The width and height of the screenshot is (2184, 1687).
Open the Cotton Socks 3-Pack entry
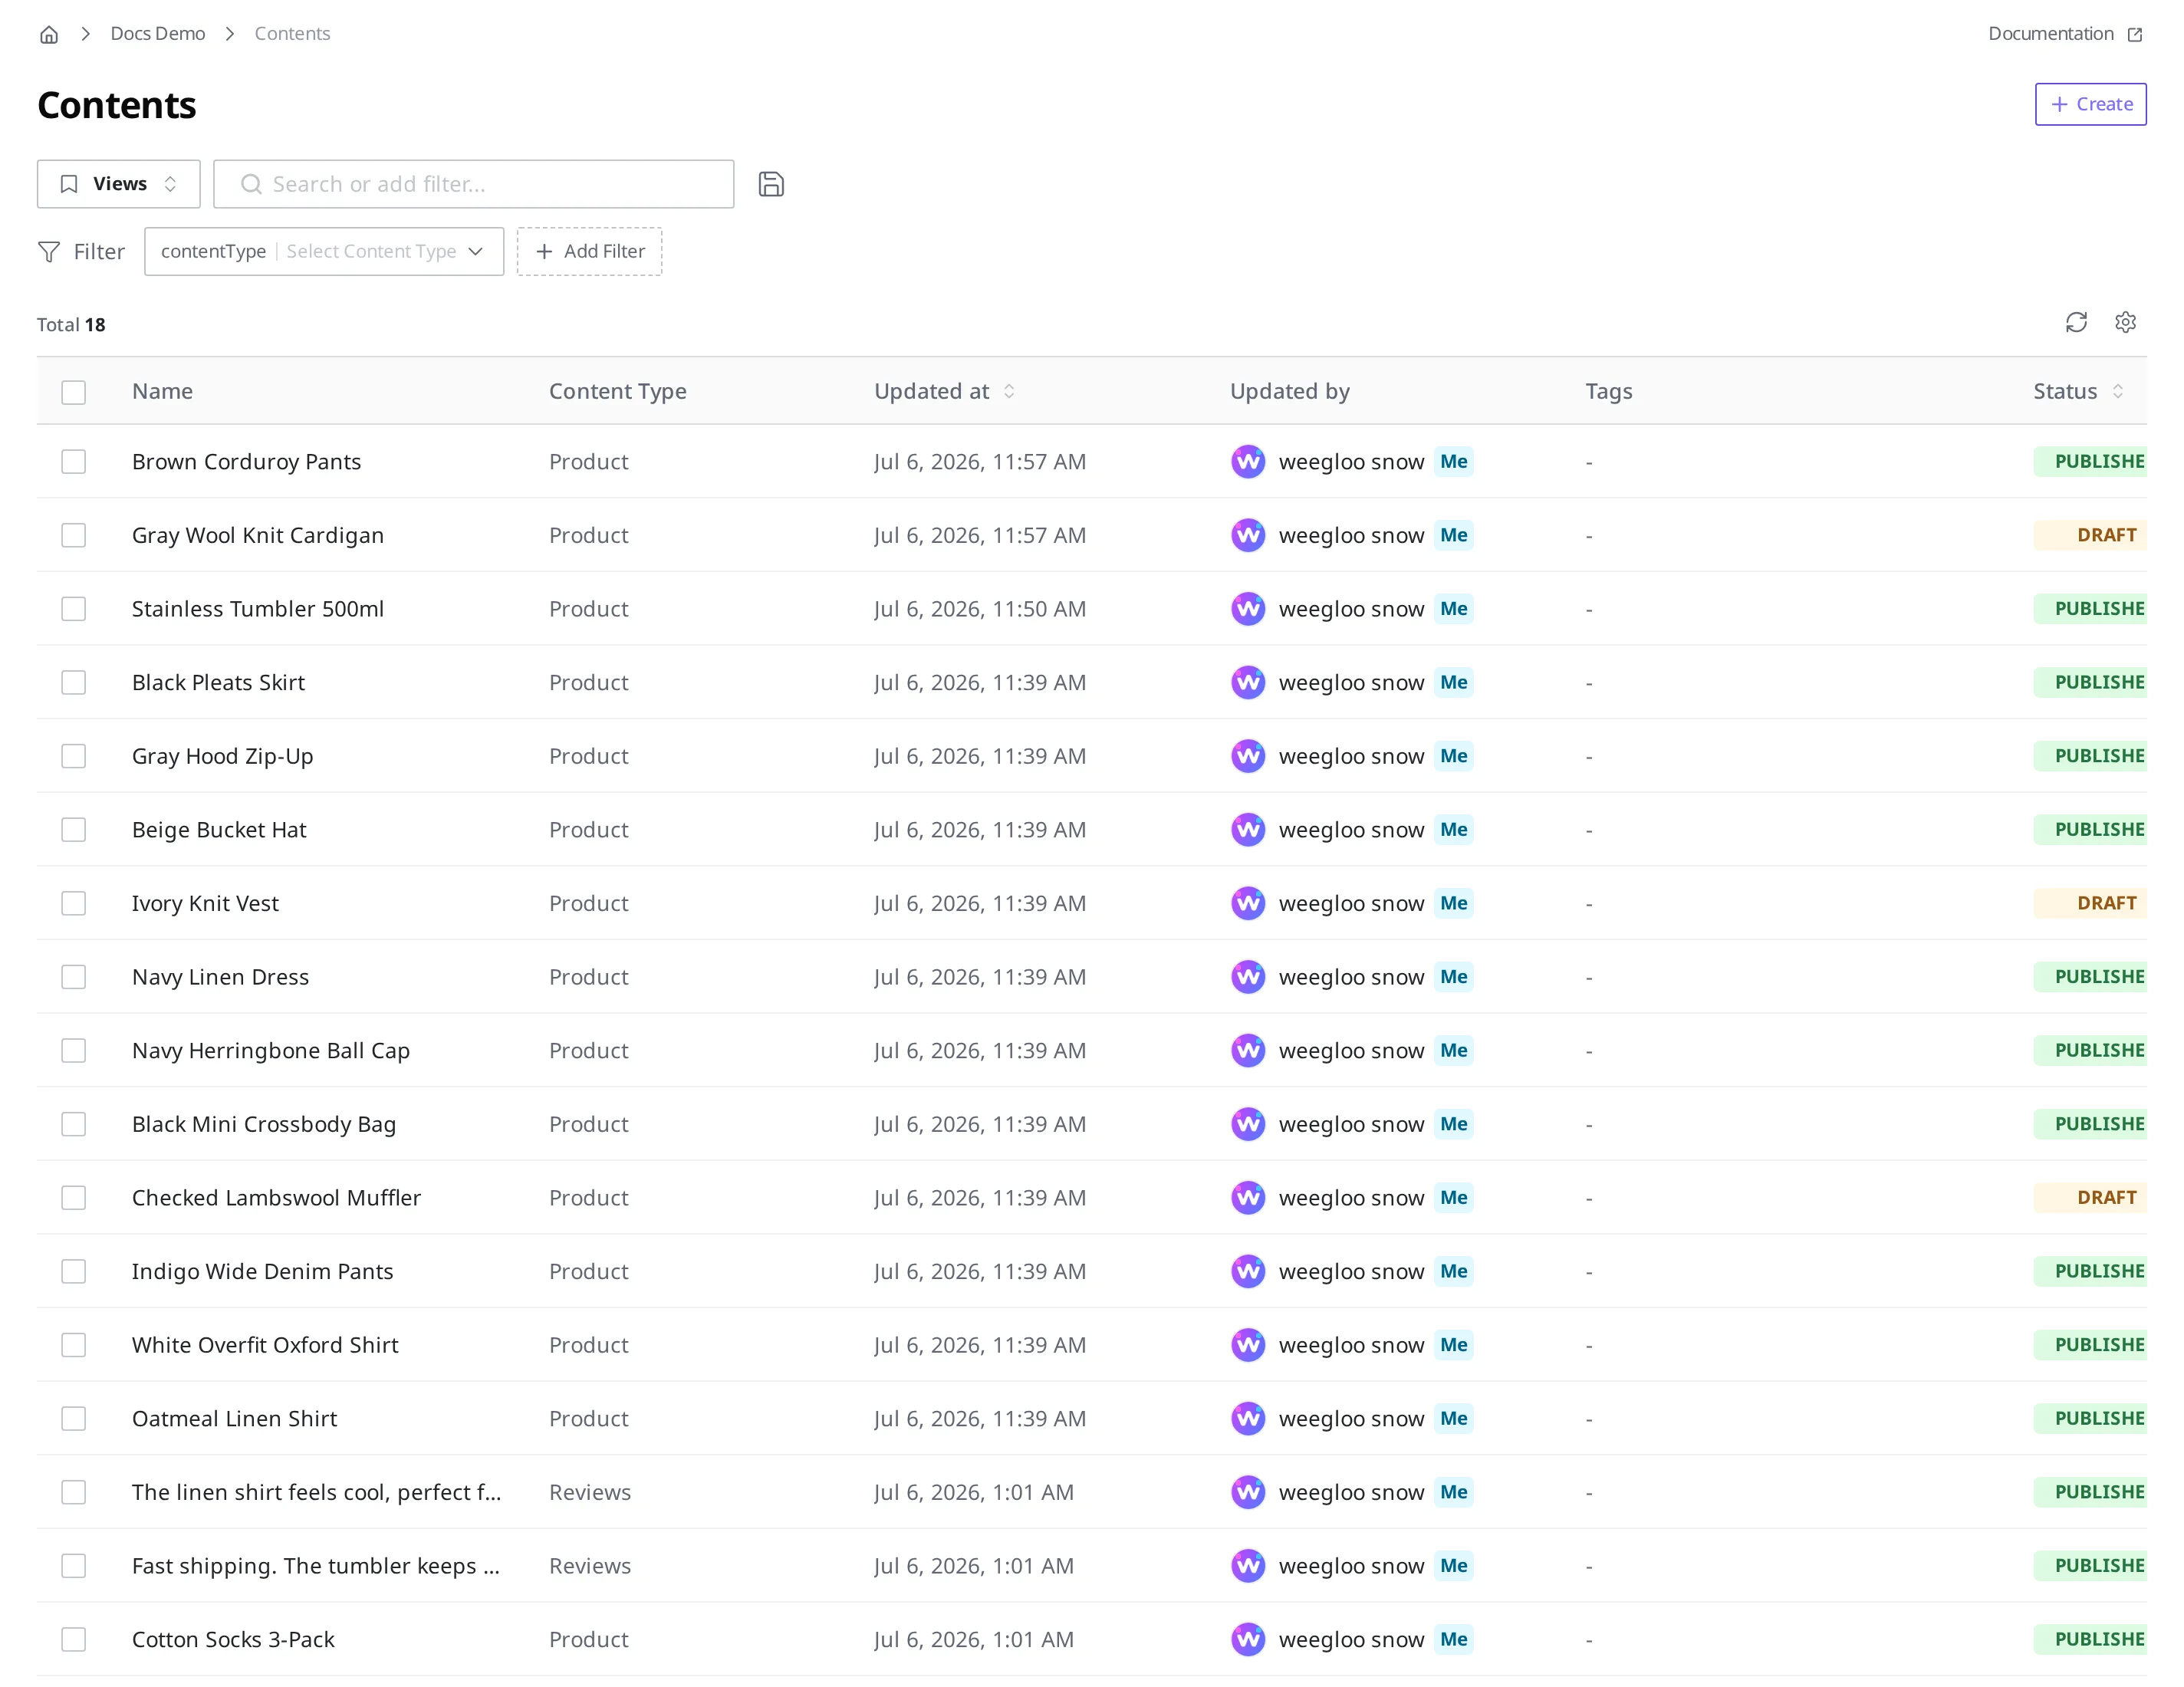(233, 1639)
